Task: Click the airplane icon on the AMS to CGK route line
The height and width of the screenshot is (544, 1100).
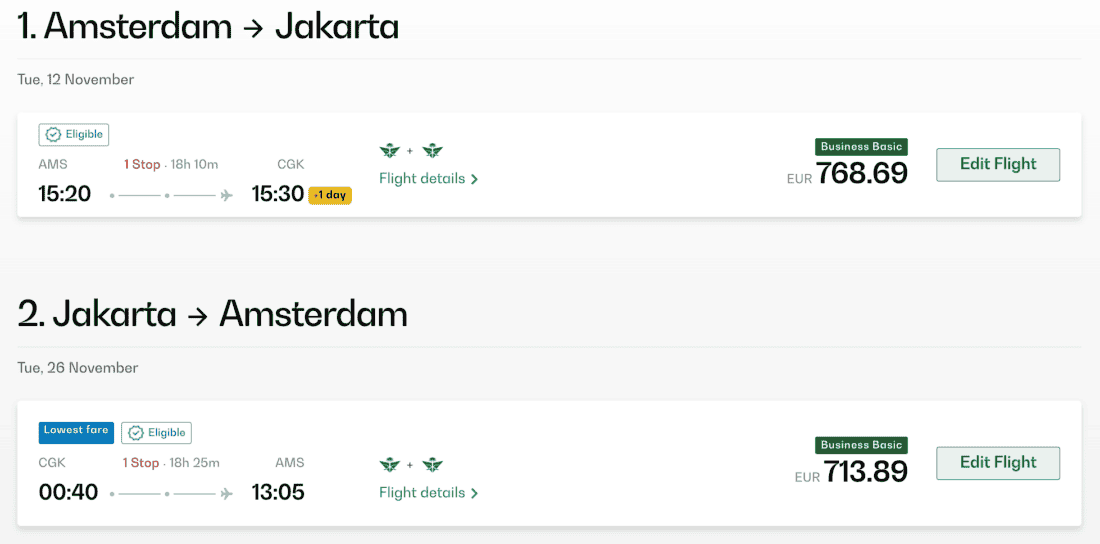Action: 227,195
